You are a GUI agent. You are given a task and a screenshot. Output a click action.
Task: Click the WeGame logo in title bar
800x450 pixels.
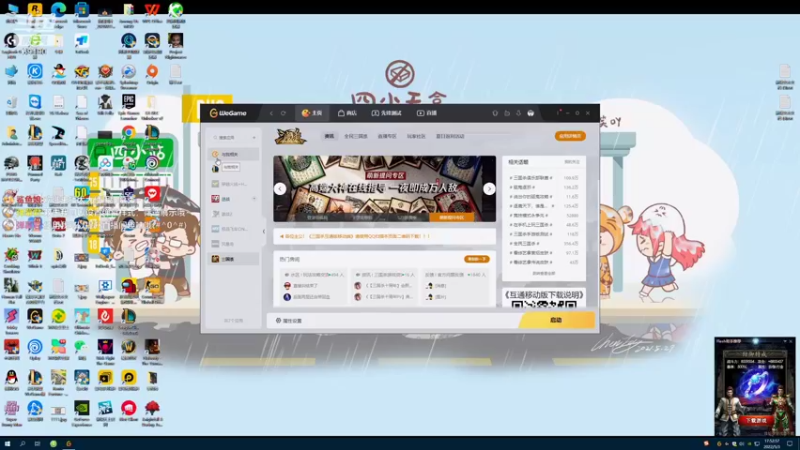click(228, 113)
